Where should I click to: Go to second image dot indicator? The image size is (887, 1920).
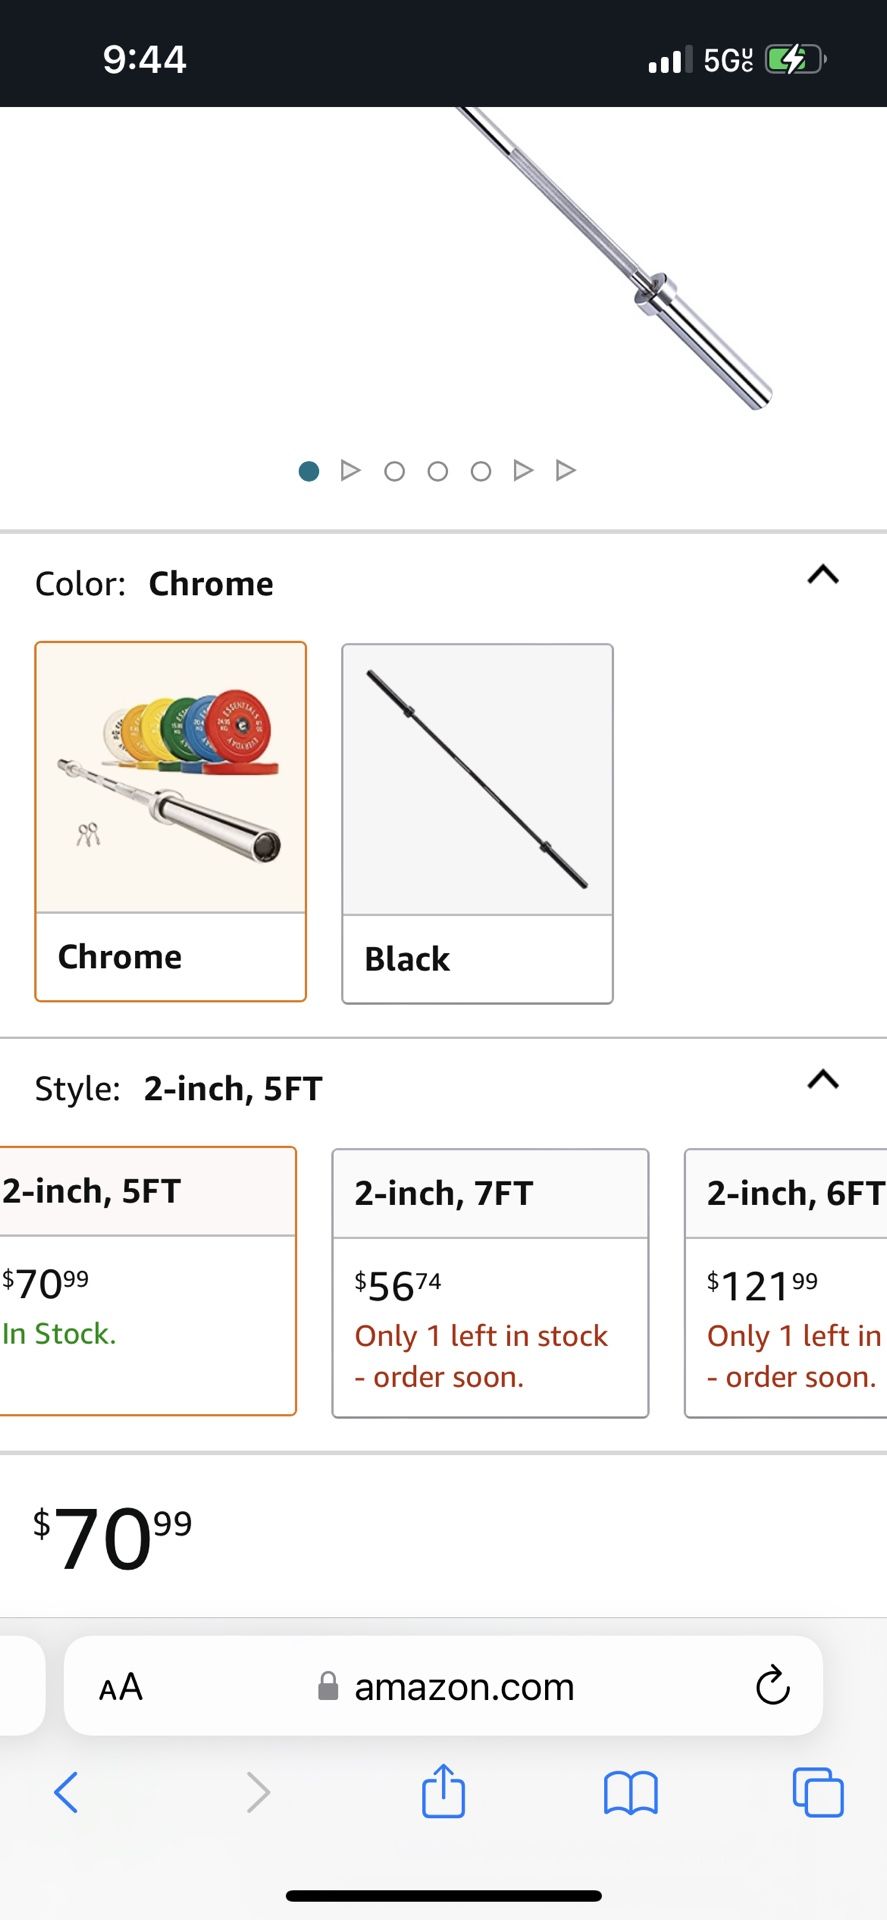tap(394, 471)
